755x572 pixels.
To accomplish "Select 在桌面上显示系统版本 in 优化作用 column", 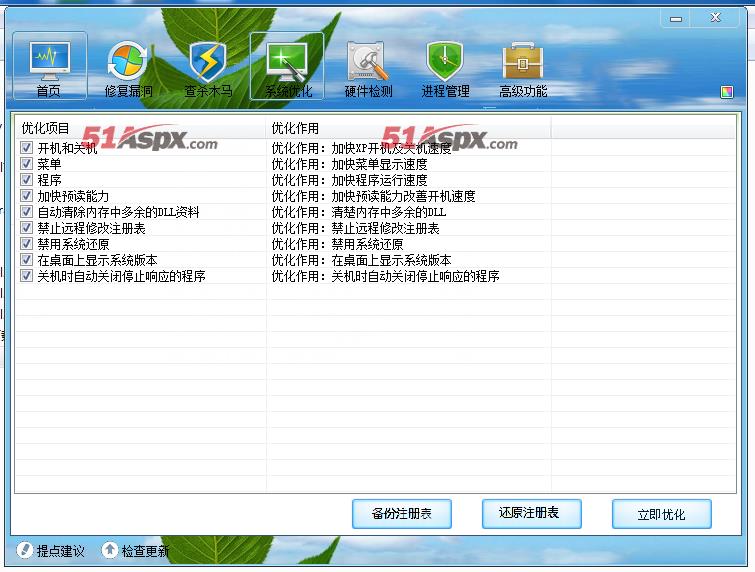I will 391,260.
